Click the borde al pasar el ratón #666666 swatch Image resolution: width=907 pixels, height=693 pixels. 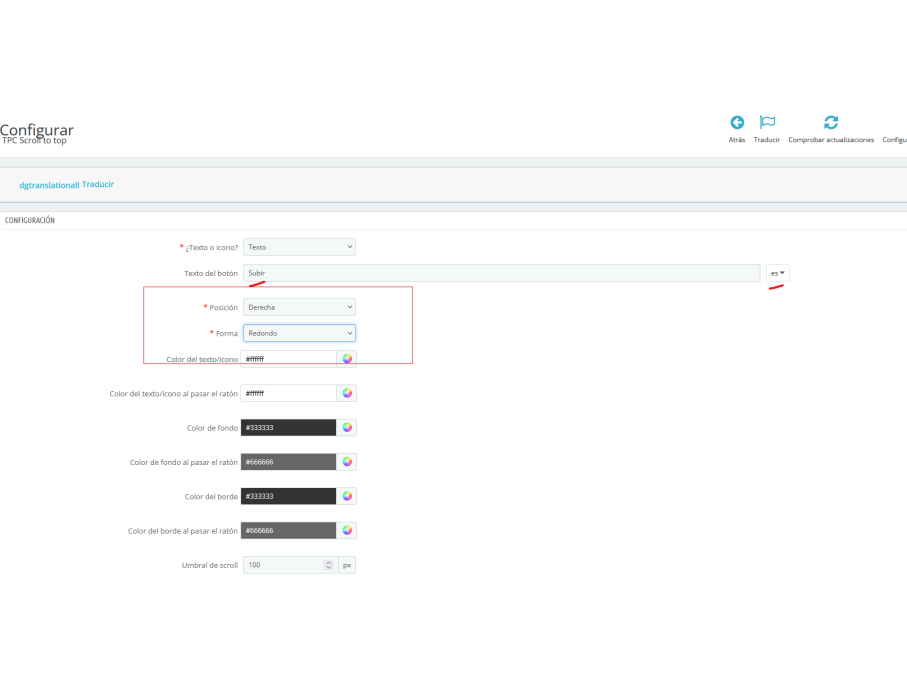click(289, 530)
